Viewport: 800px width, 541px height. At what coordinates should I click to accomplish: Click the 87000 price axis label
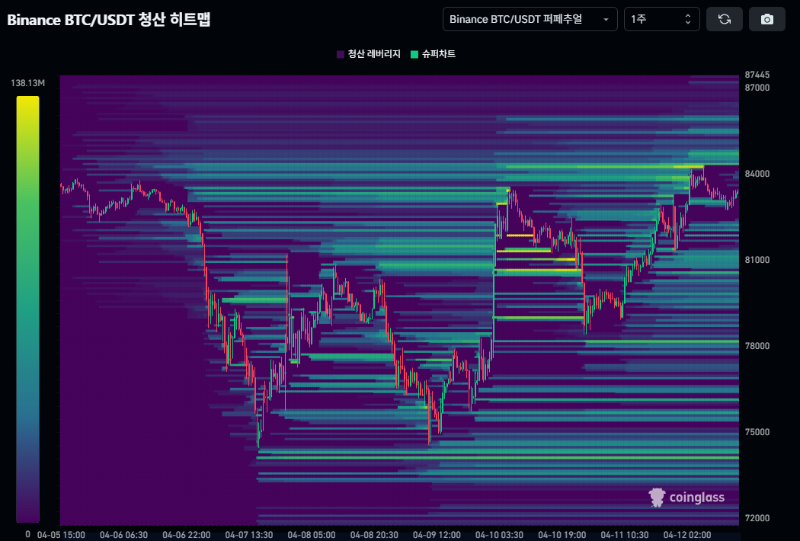(x=757, y=88)
